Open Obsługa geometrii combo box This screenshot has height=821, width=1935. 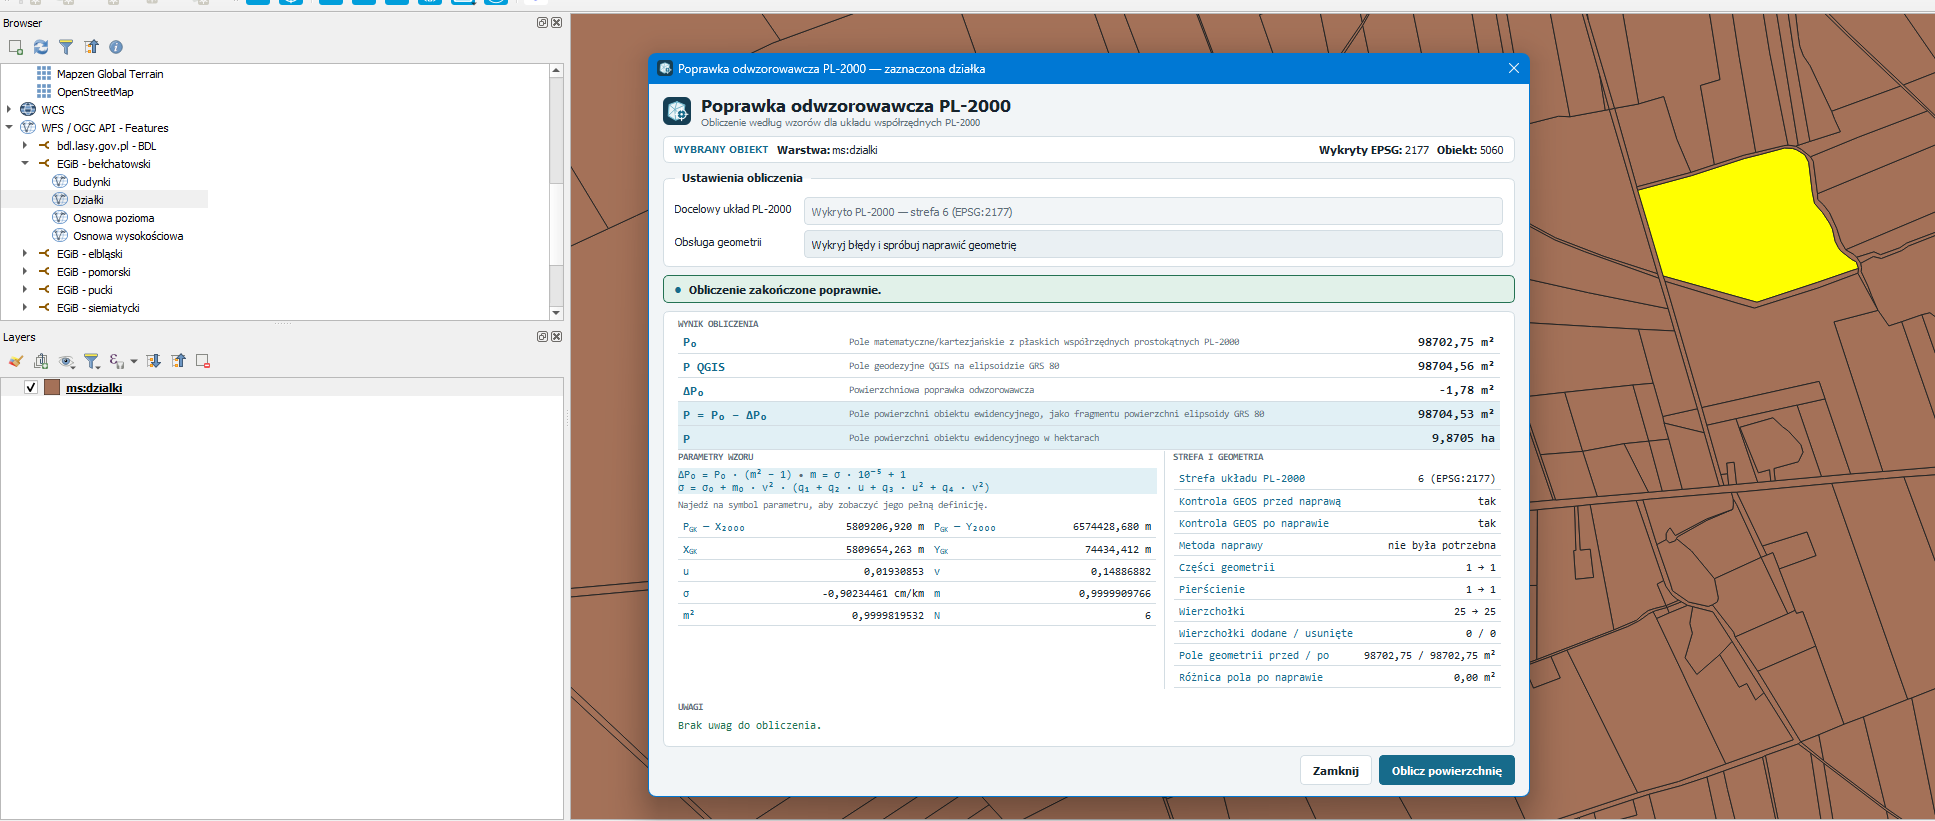coord(1153,244)
